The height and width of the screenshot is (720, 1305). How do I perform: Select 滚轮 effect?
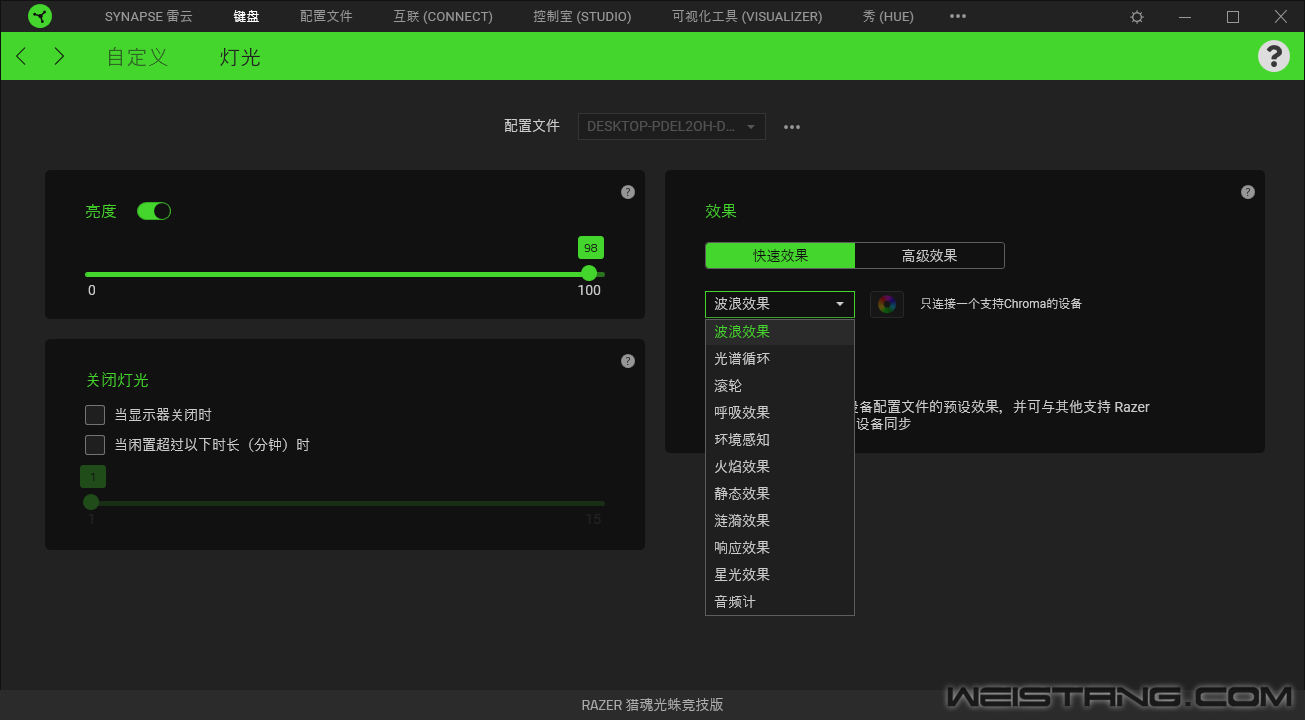[780, 386]
